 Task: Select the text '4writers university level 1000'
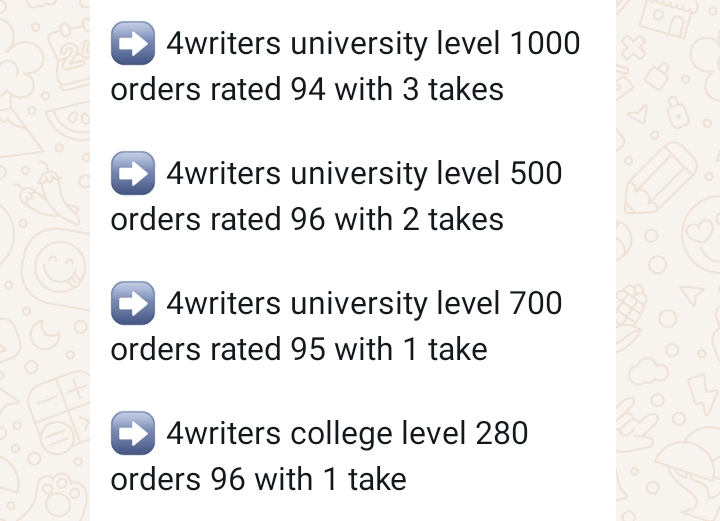click(x=373, y=44)
